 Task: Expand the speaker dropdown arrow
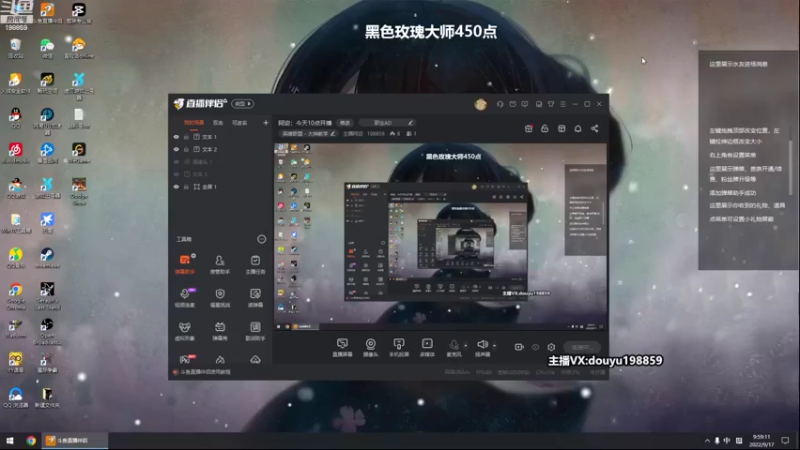pyautogui.click(x=494, y=345)
